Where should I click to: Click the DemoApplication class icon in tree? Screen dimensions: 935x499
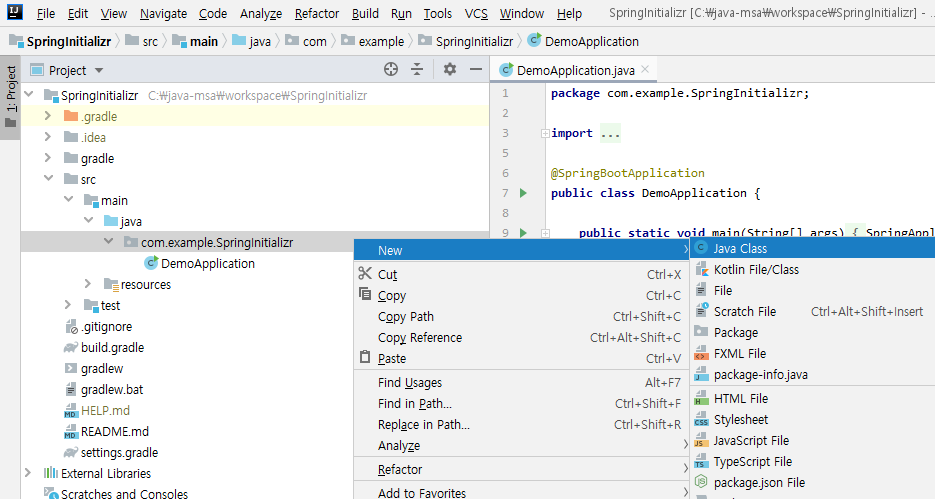pos(151,263)
